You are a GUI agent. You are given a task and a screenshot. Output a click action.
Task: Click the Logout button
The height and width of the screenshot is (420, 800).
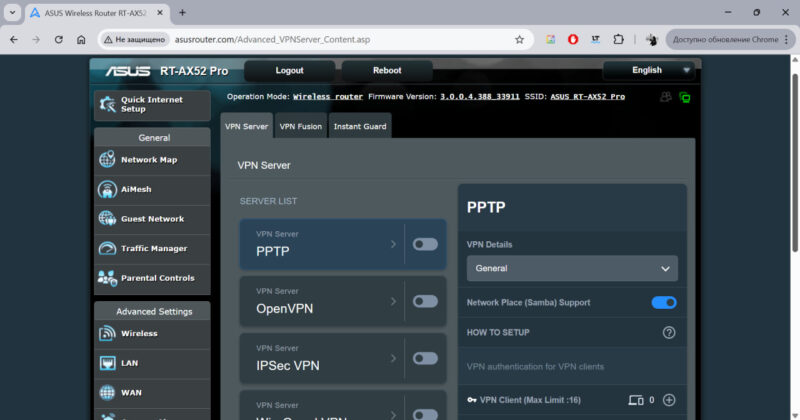289,70
